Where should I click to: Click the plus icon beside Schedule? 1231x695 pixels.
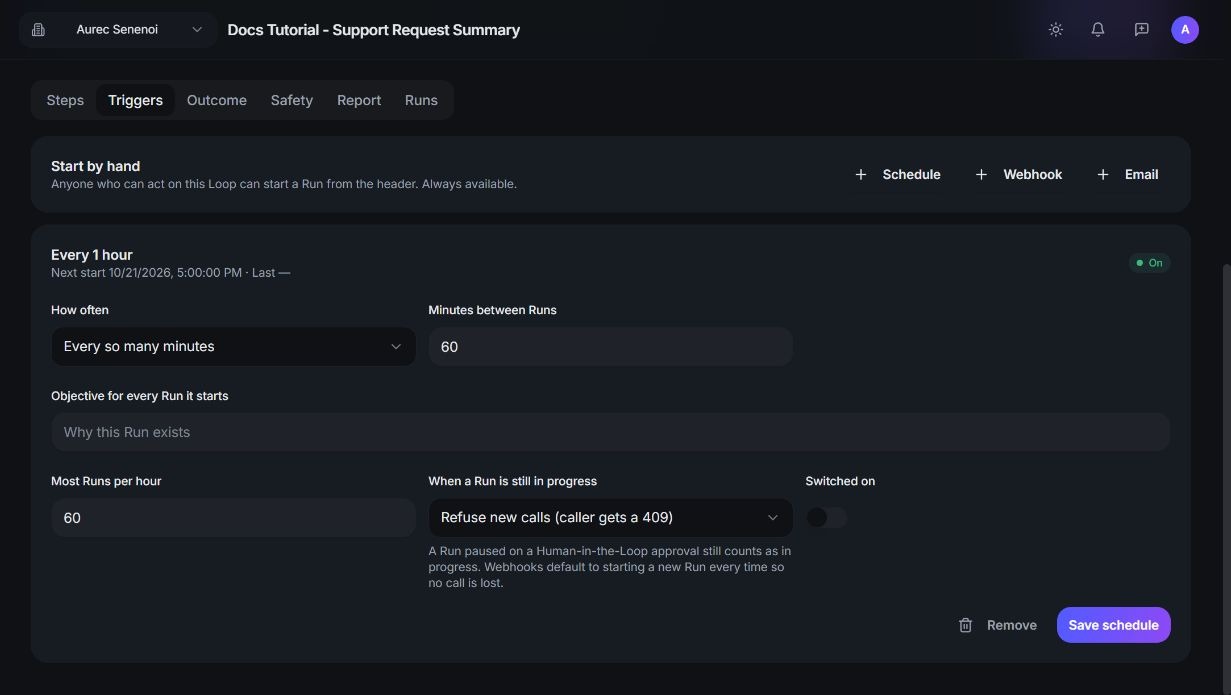[860, 174]
